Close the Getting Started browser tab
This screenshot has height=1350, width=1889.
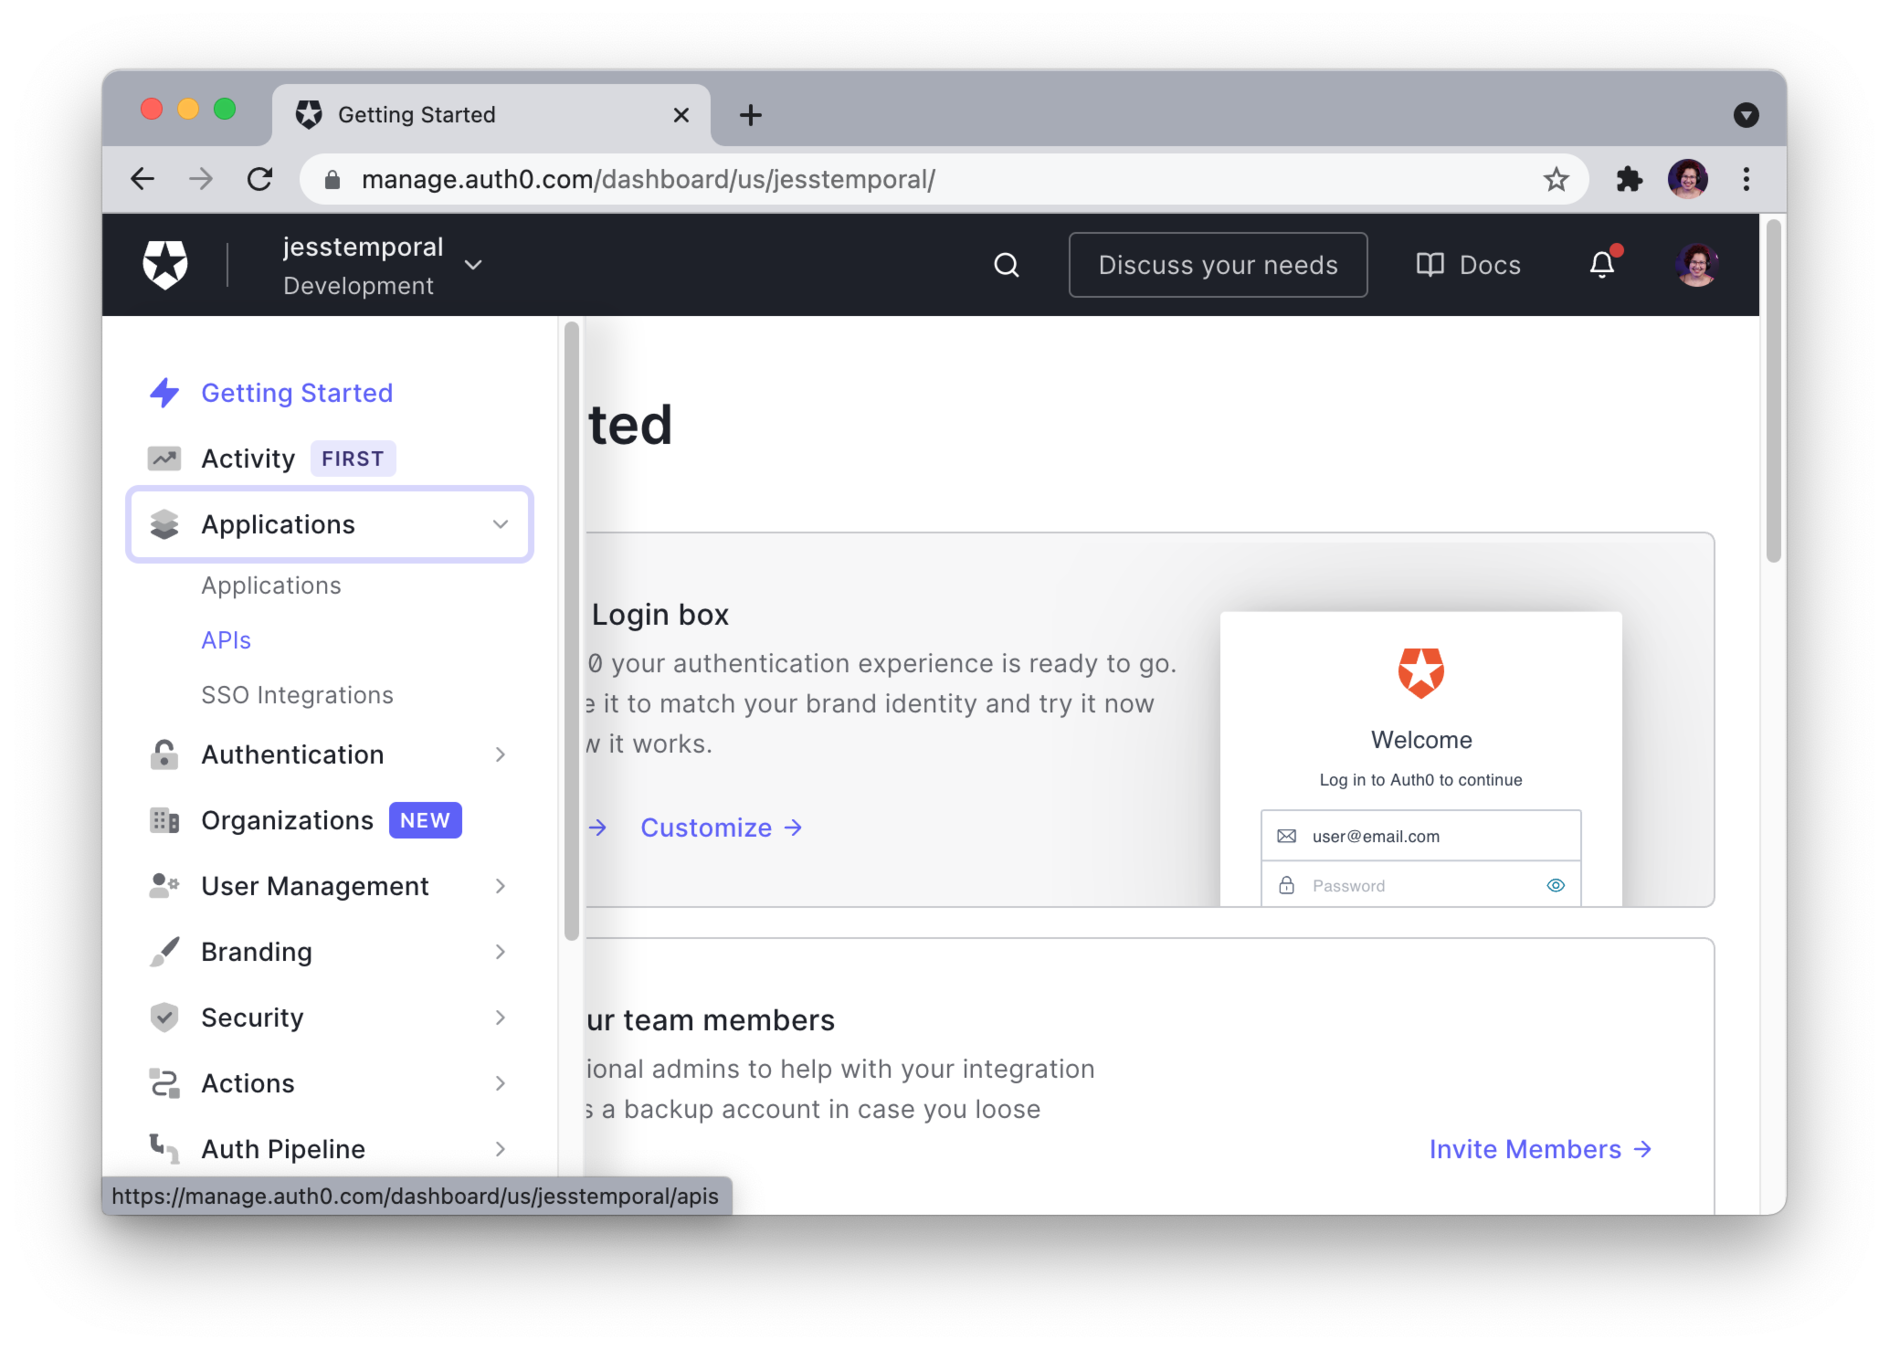click(681, 115)
